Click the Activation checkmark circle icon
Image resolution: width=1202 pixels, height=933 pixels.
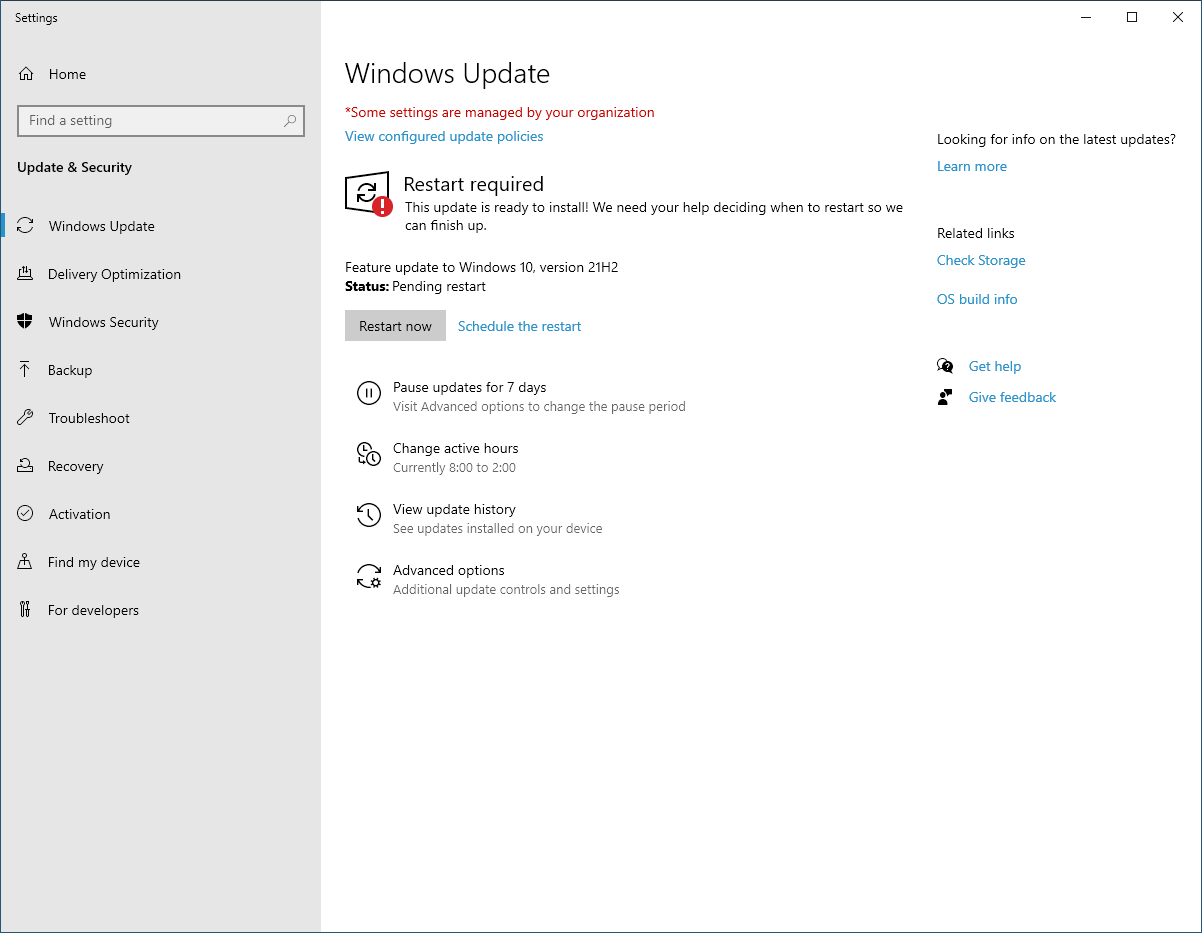pos(26,514)
